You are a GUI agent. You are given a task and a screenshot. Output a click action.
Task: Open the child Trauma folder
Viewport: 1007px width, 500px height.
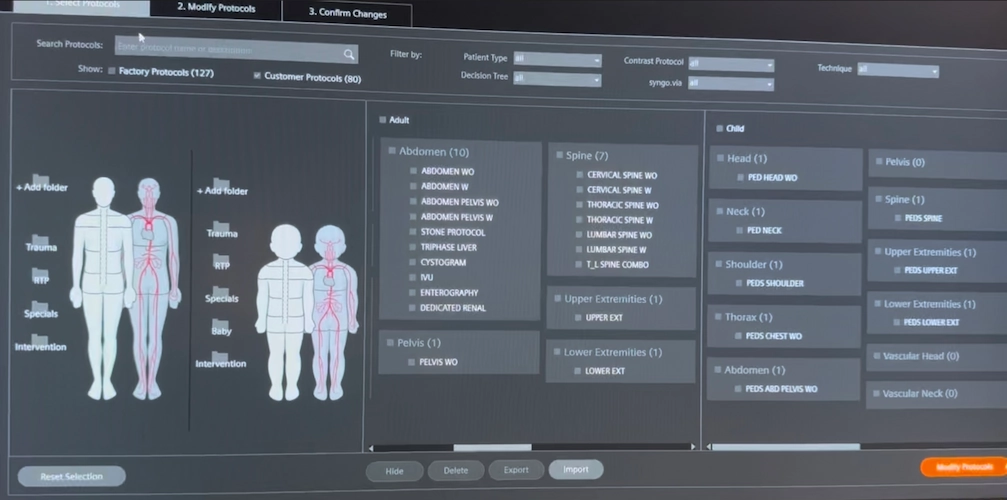pyautogui.click(x=222, y=229)
